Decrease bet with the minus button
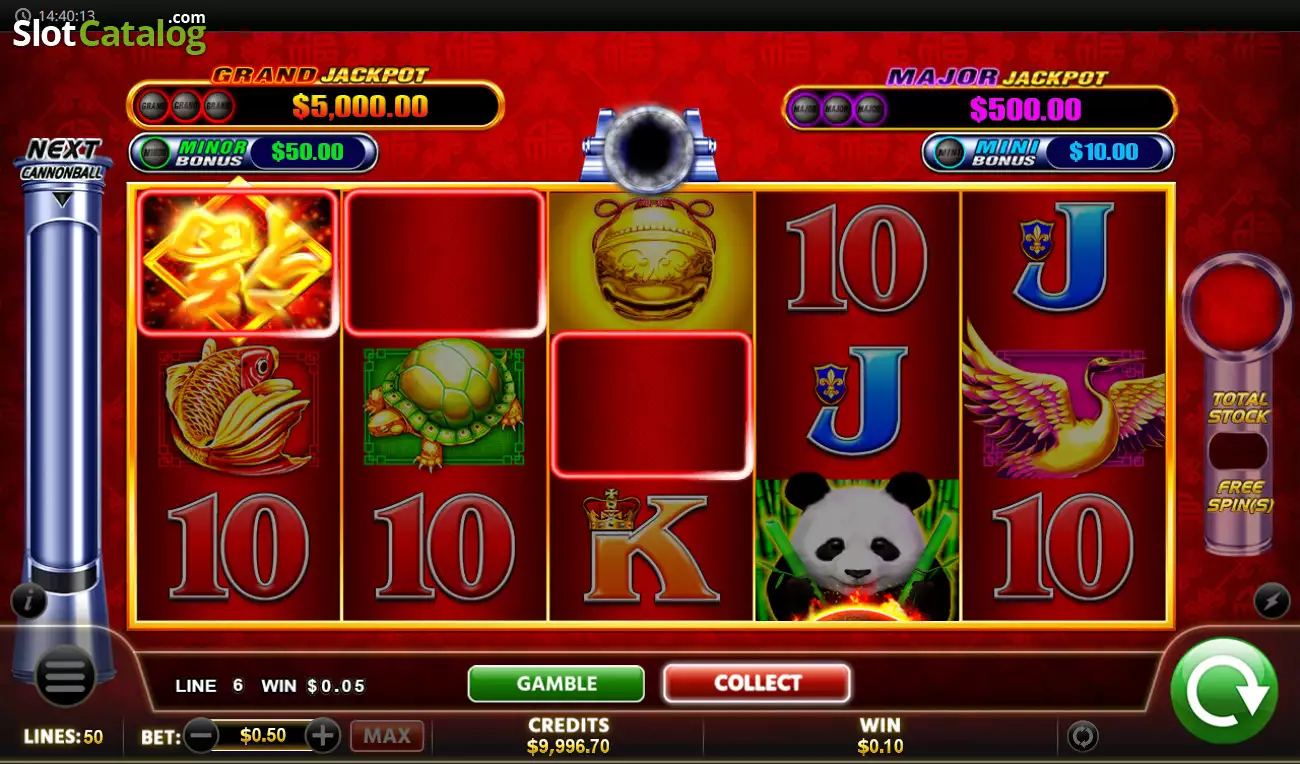Image resolution: width=1300 pixels, height=764 pixels. pos(201,736)
